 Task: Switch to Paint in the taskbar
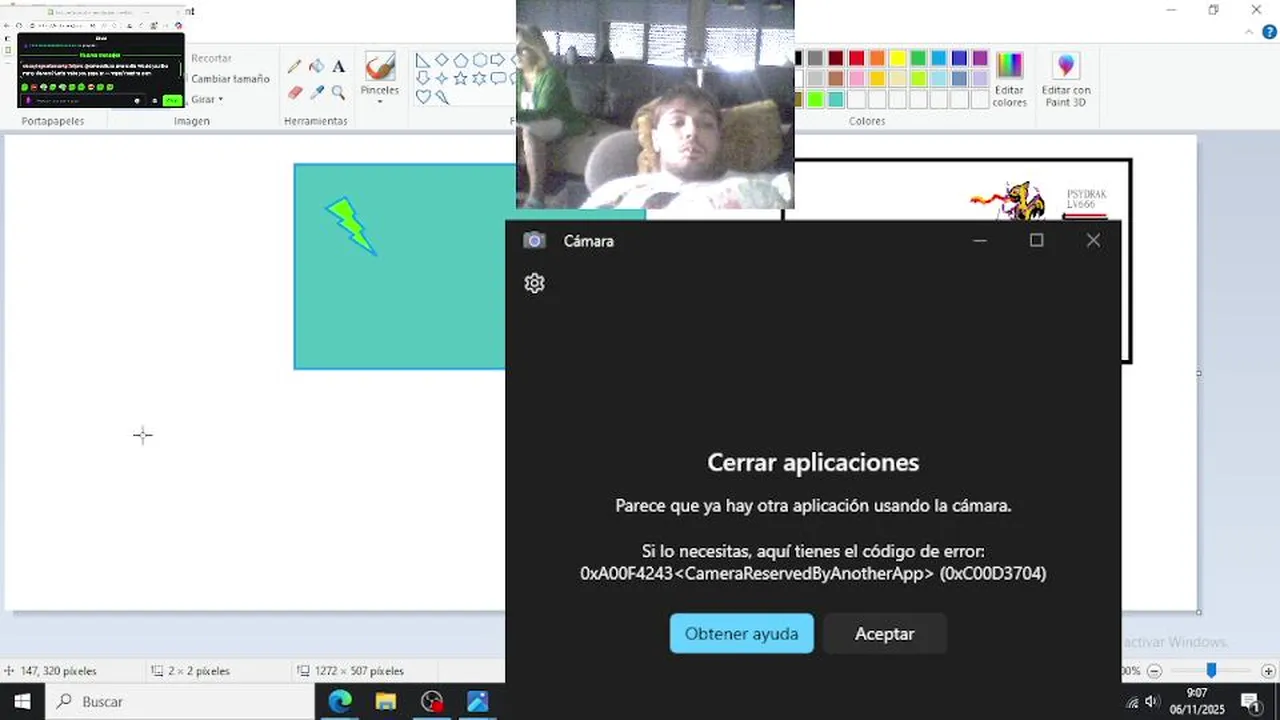478,702
